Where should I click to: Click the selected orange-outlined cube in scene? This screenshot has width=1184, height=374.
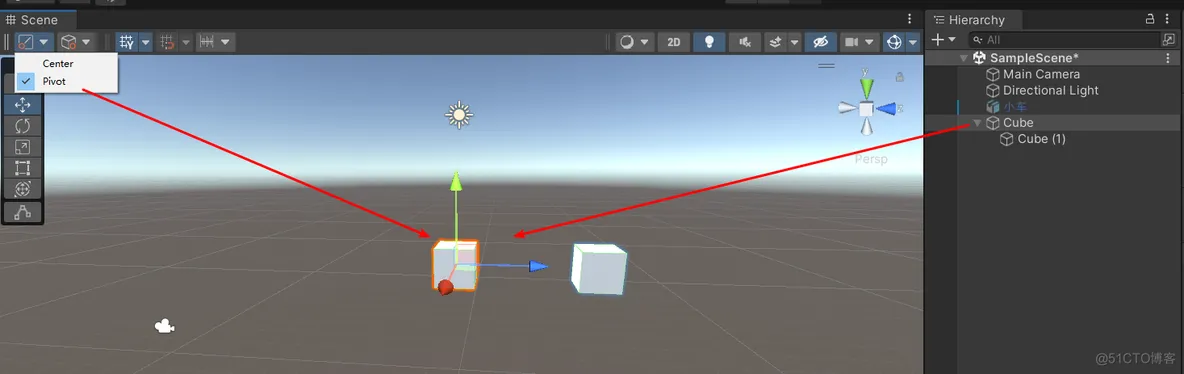click(455, 266)
